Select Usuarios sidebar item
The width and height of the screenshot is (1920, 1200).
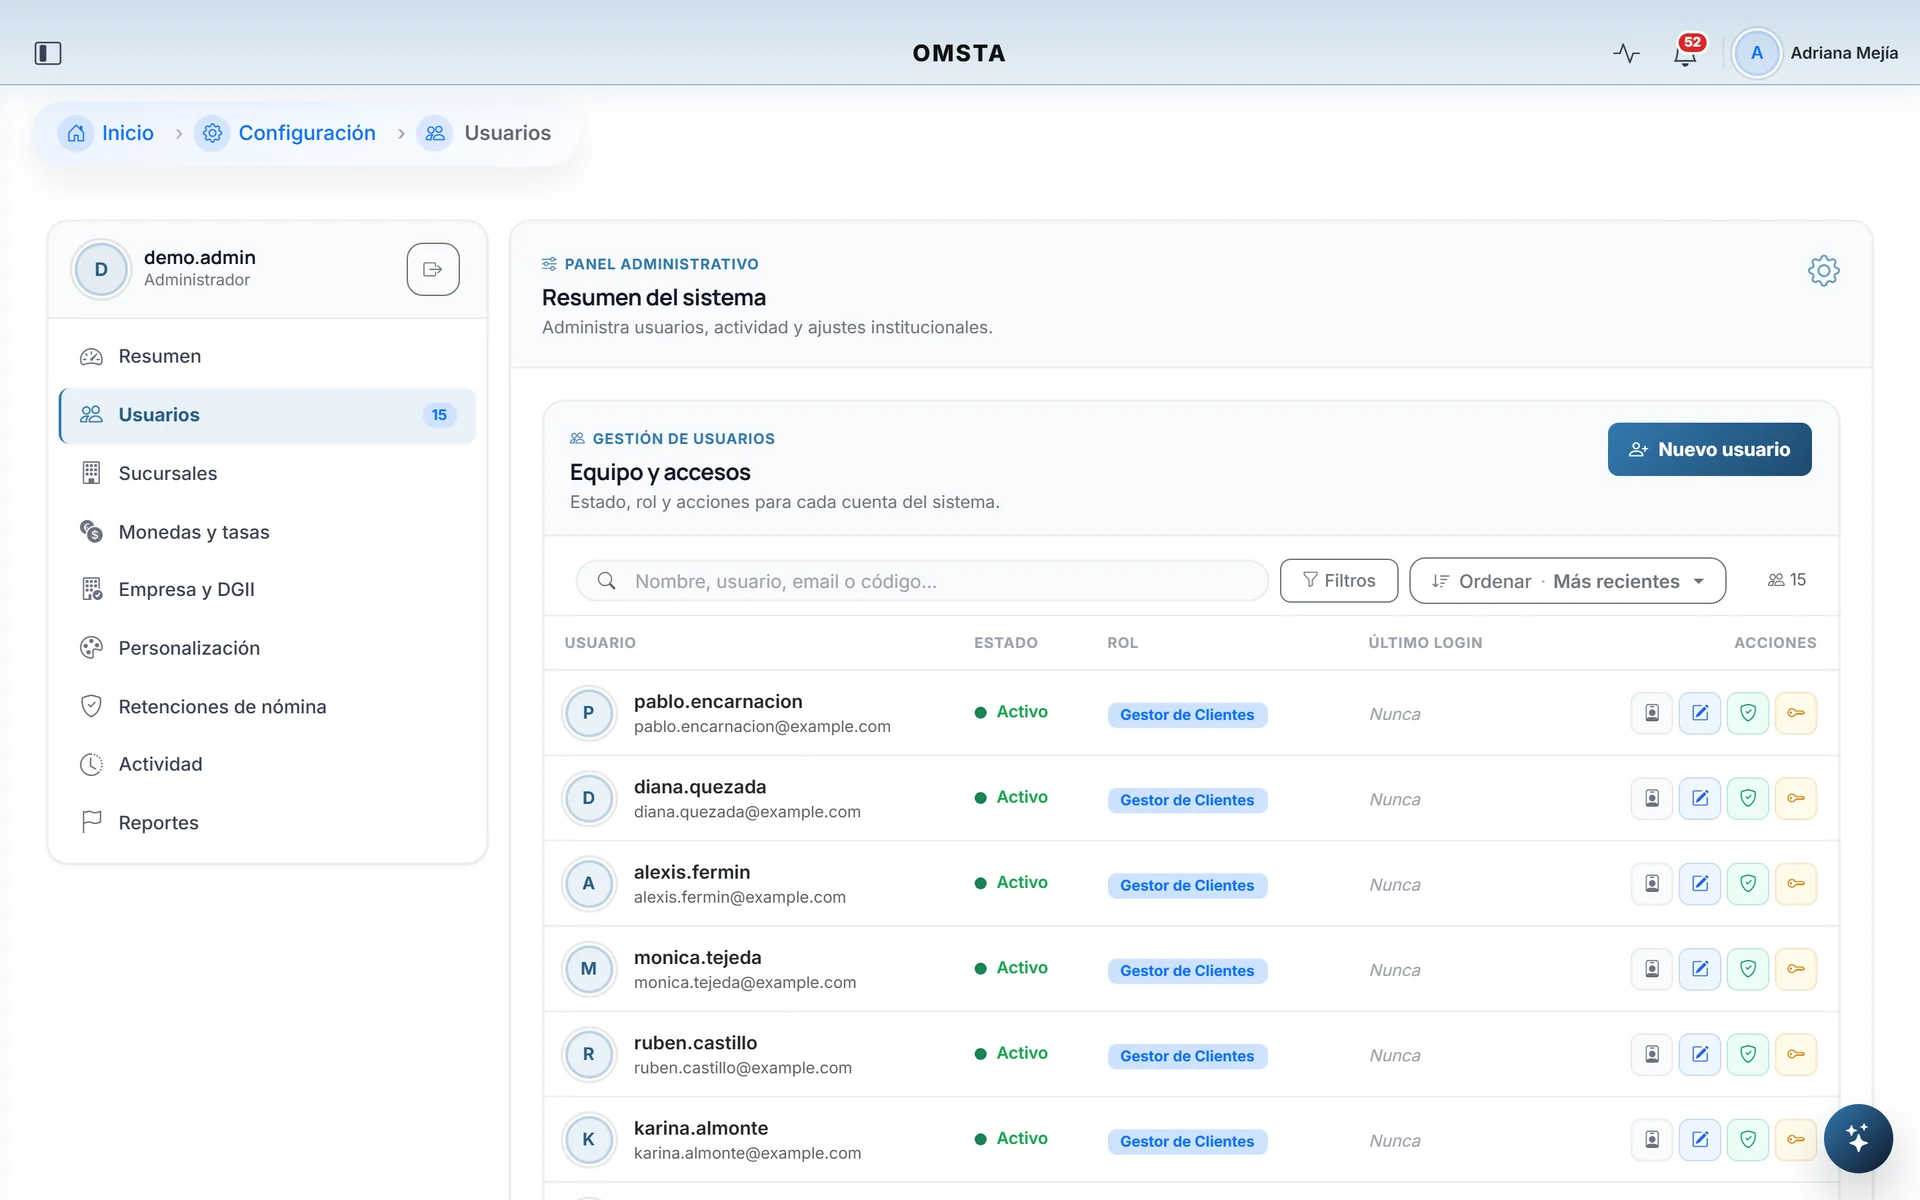tap(267, 415)
